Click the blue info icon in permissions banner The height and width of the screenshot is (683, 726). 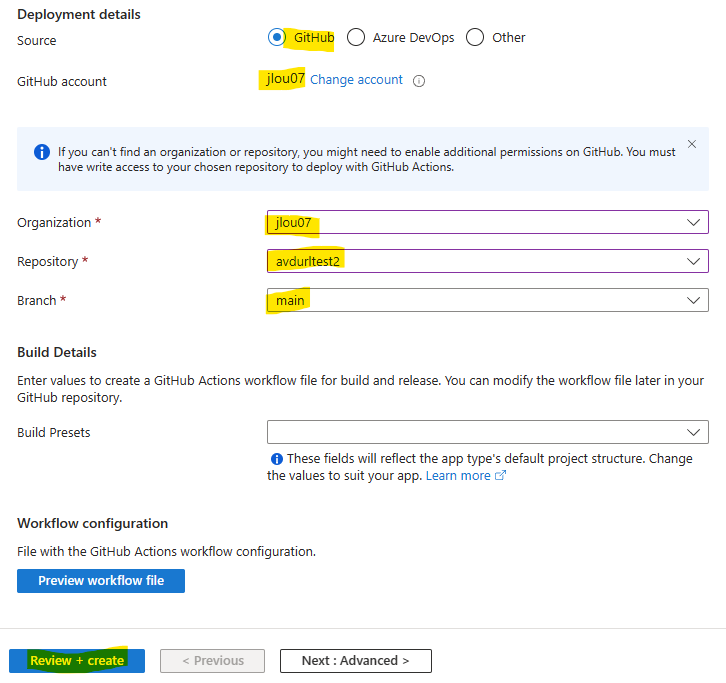42,152
